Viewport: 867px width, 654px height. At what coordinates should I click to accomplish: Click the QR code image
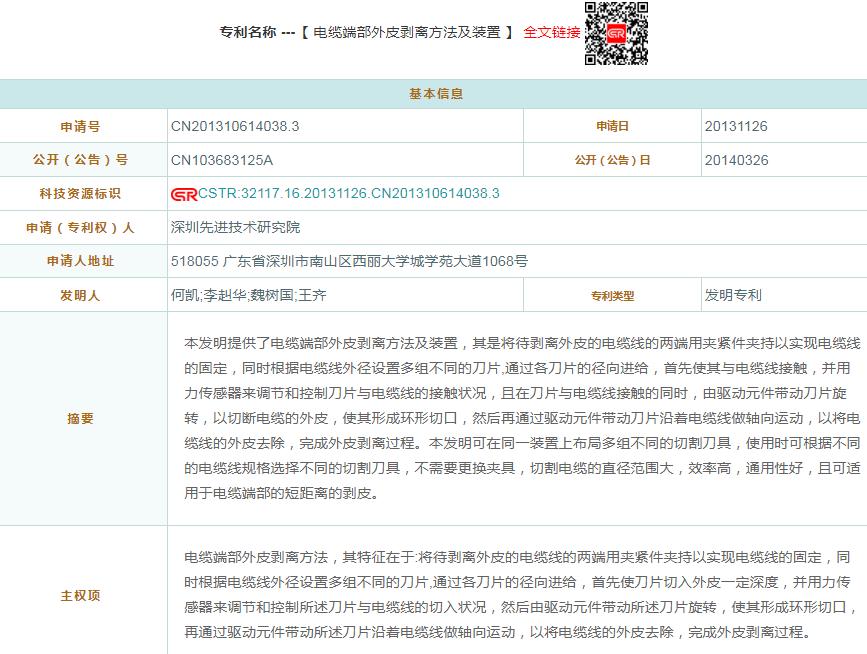(x=616, y=33)
